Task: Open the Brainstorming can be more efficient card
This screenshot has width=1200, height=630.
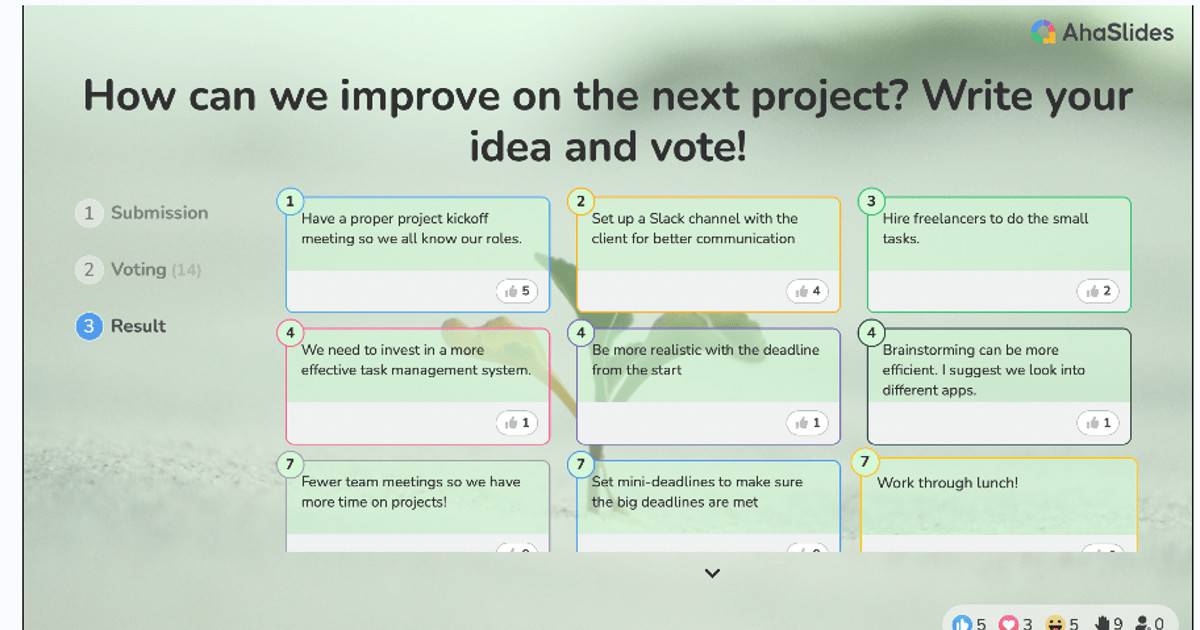Action: 999,386
